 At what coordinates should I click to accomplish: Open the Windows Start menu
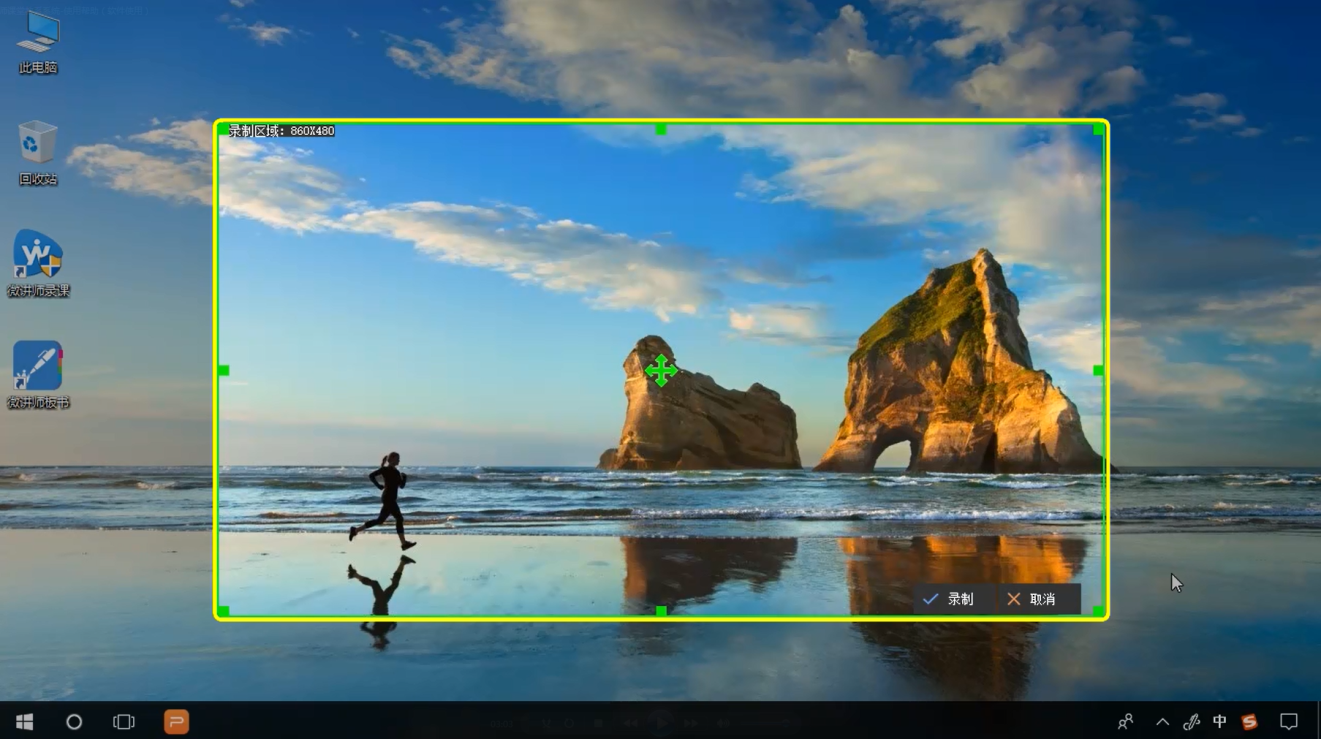(x=24, y=721)
